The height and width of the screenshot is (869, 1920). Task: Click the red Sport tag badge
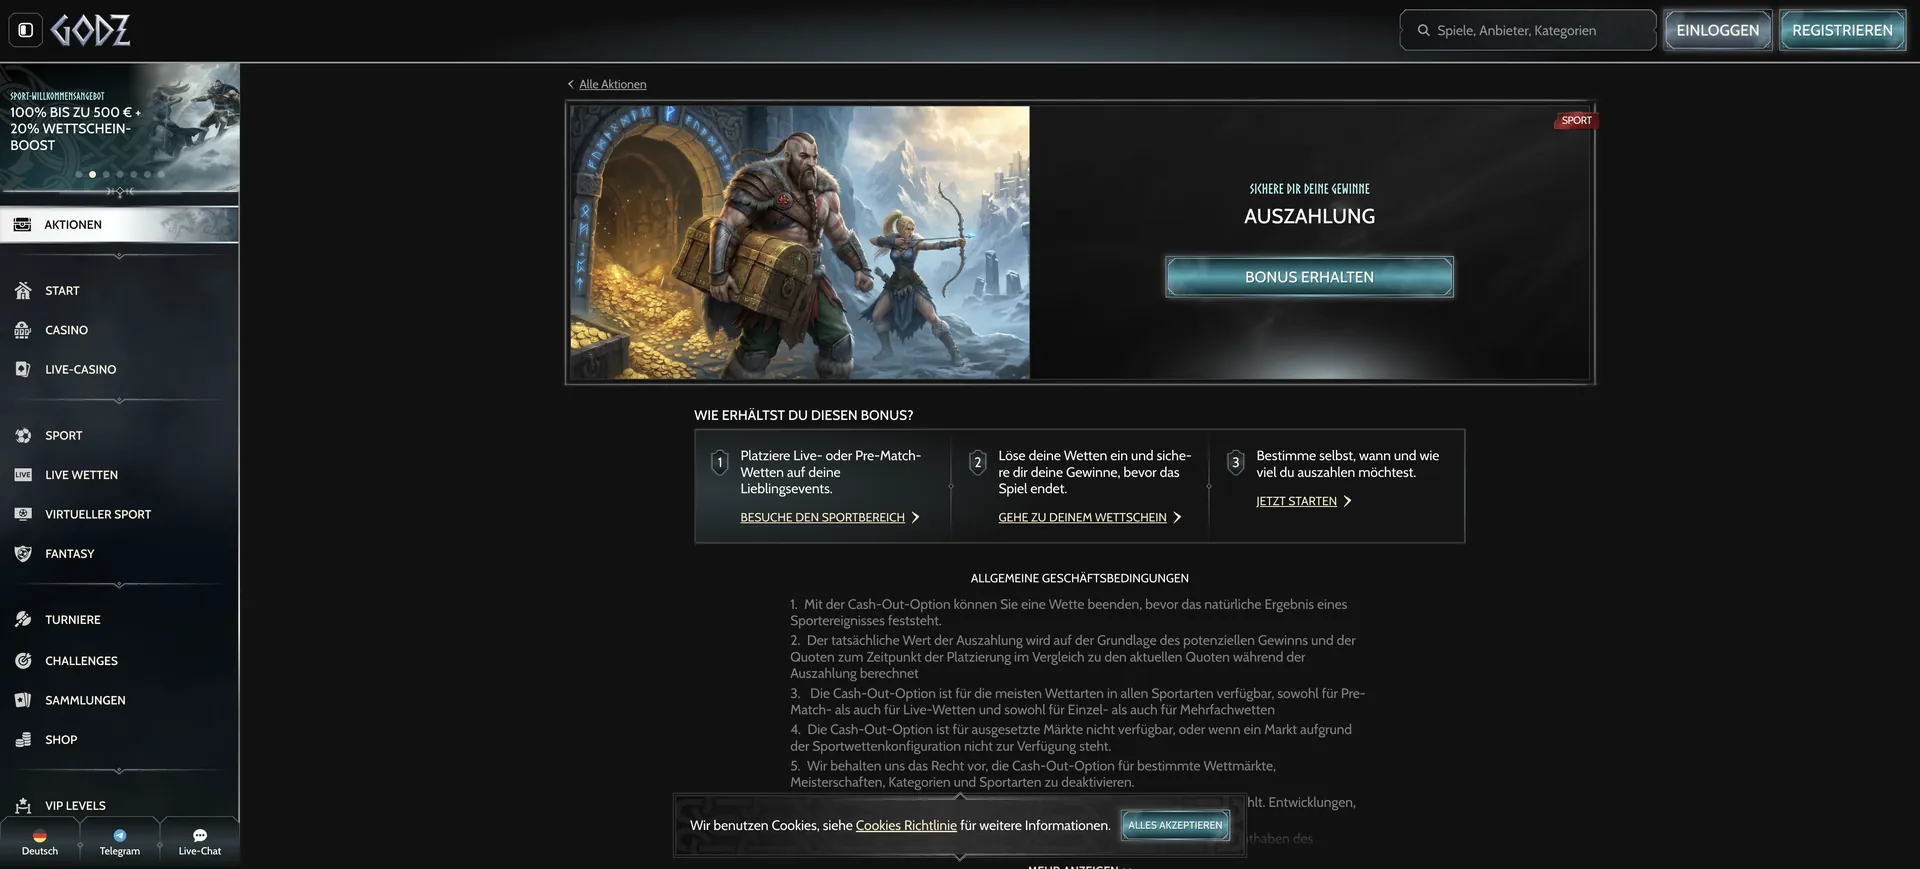coord(1576,121)
